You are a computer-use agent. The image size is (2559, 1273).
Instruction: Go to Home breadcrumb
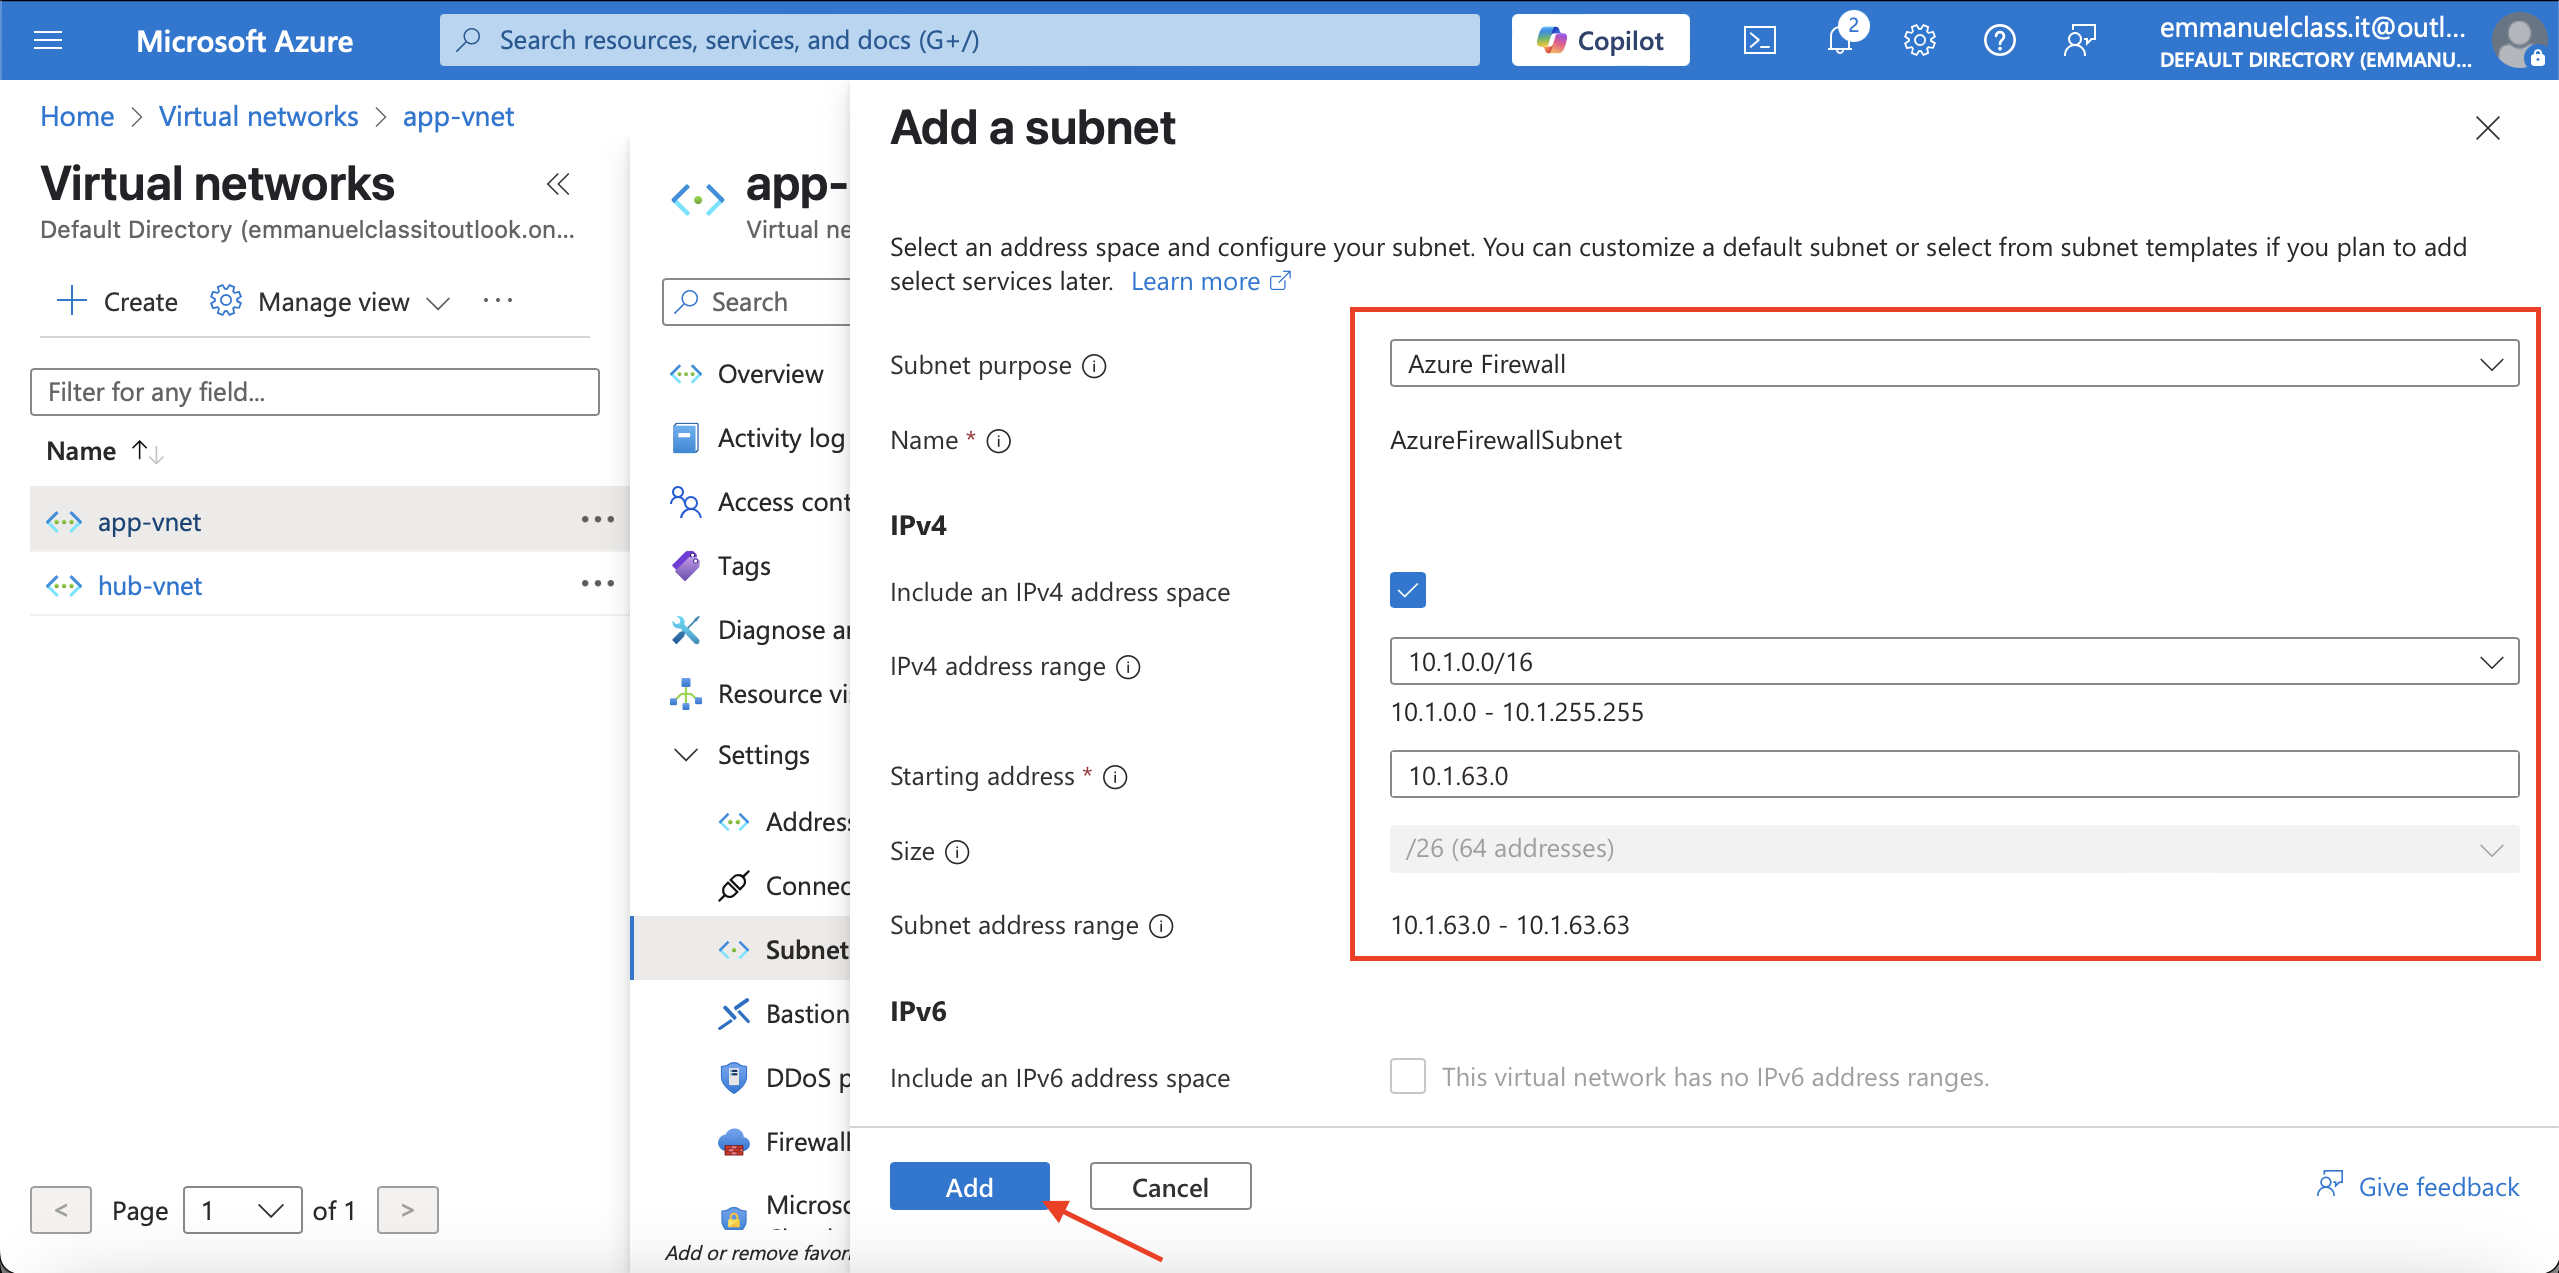click(x=77, y=116)
